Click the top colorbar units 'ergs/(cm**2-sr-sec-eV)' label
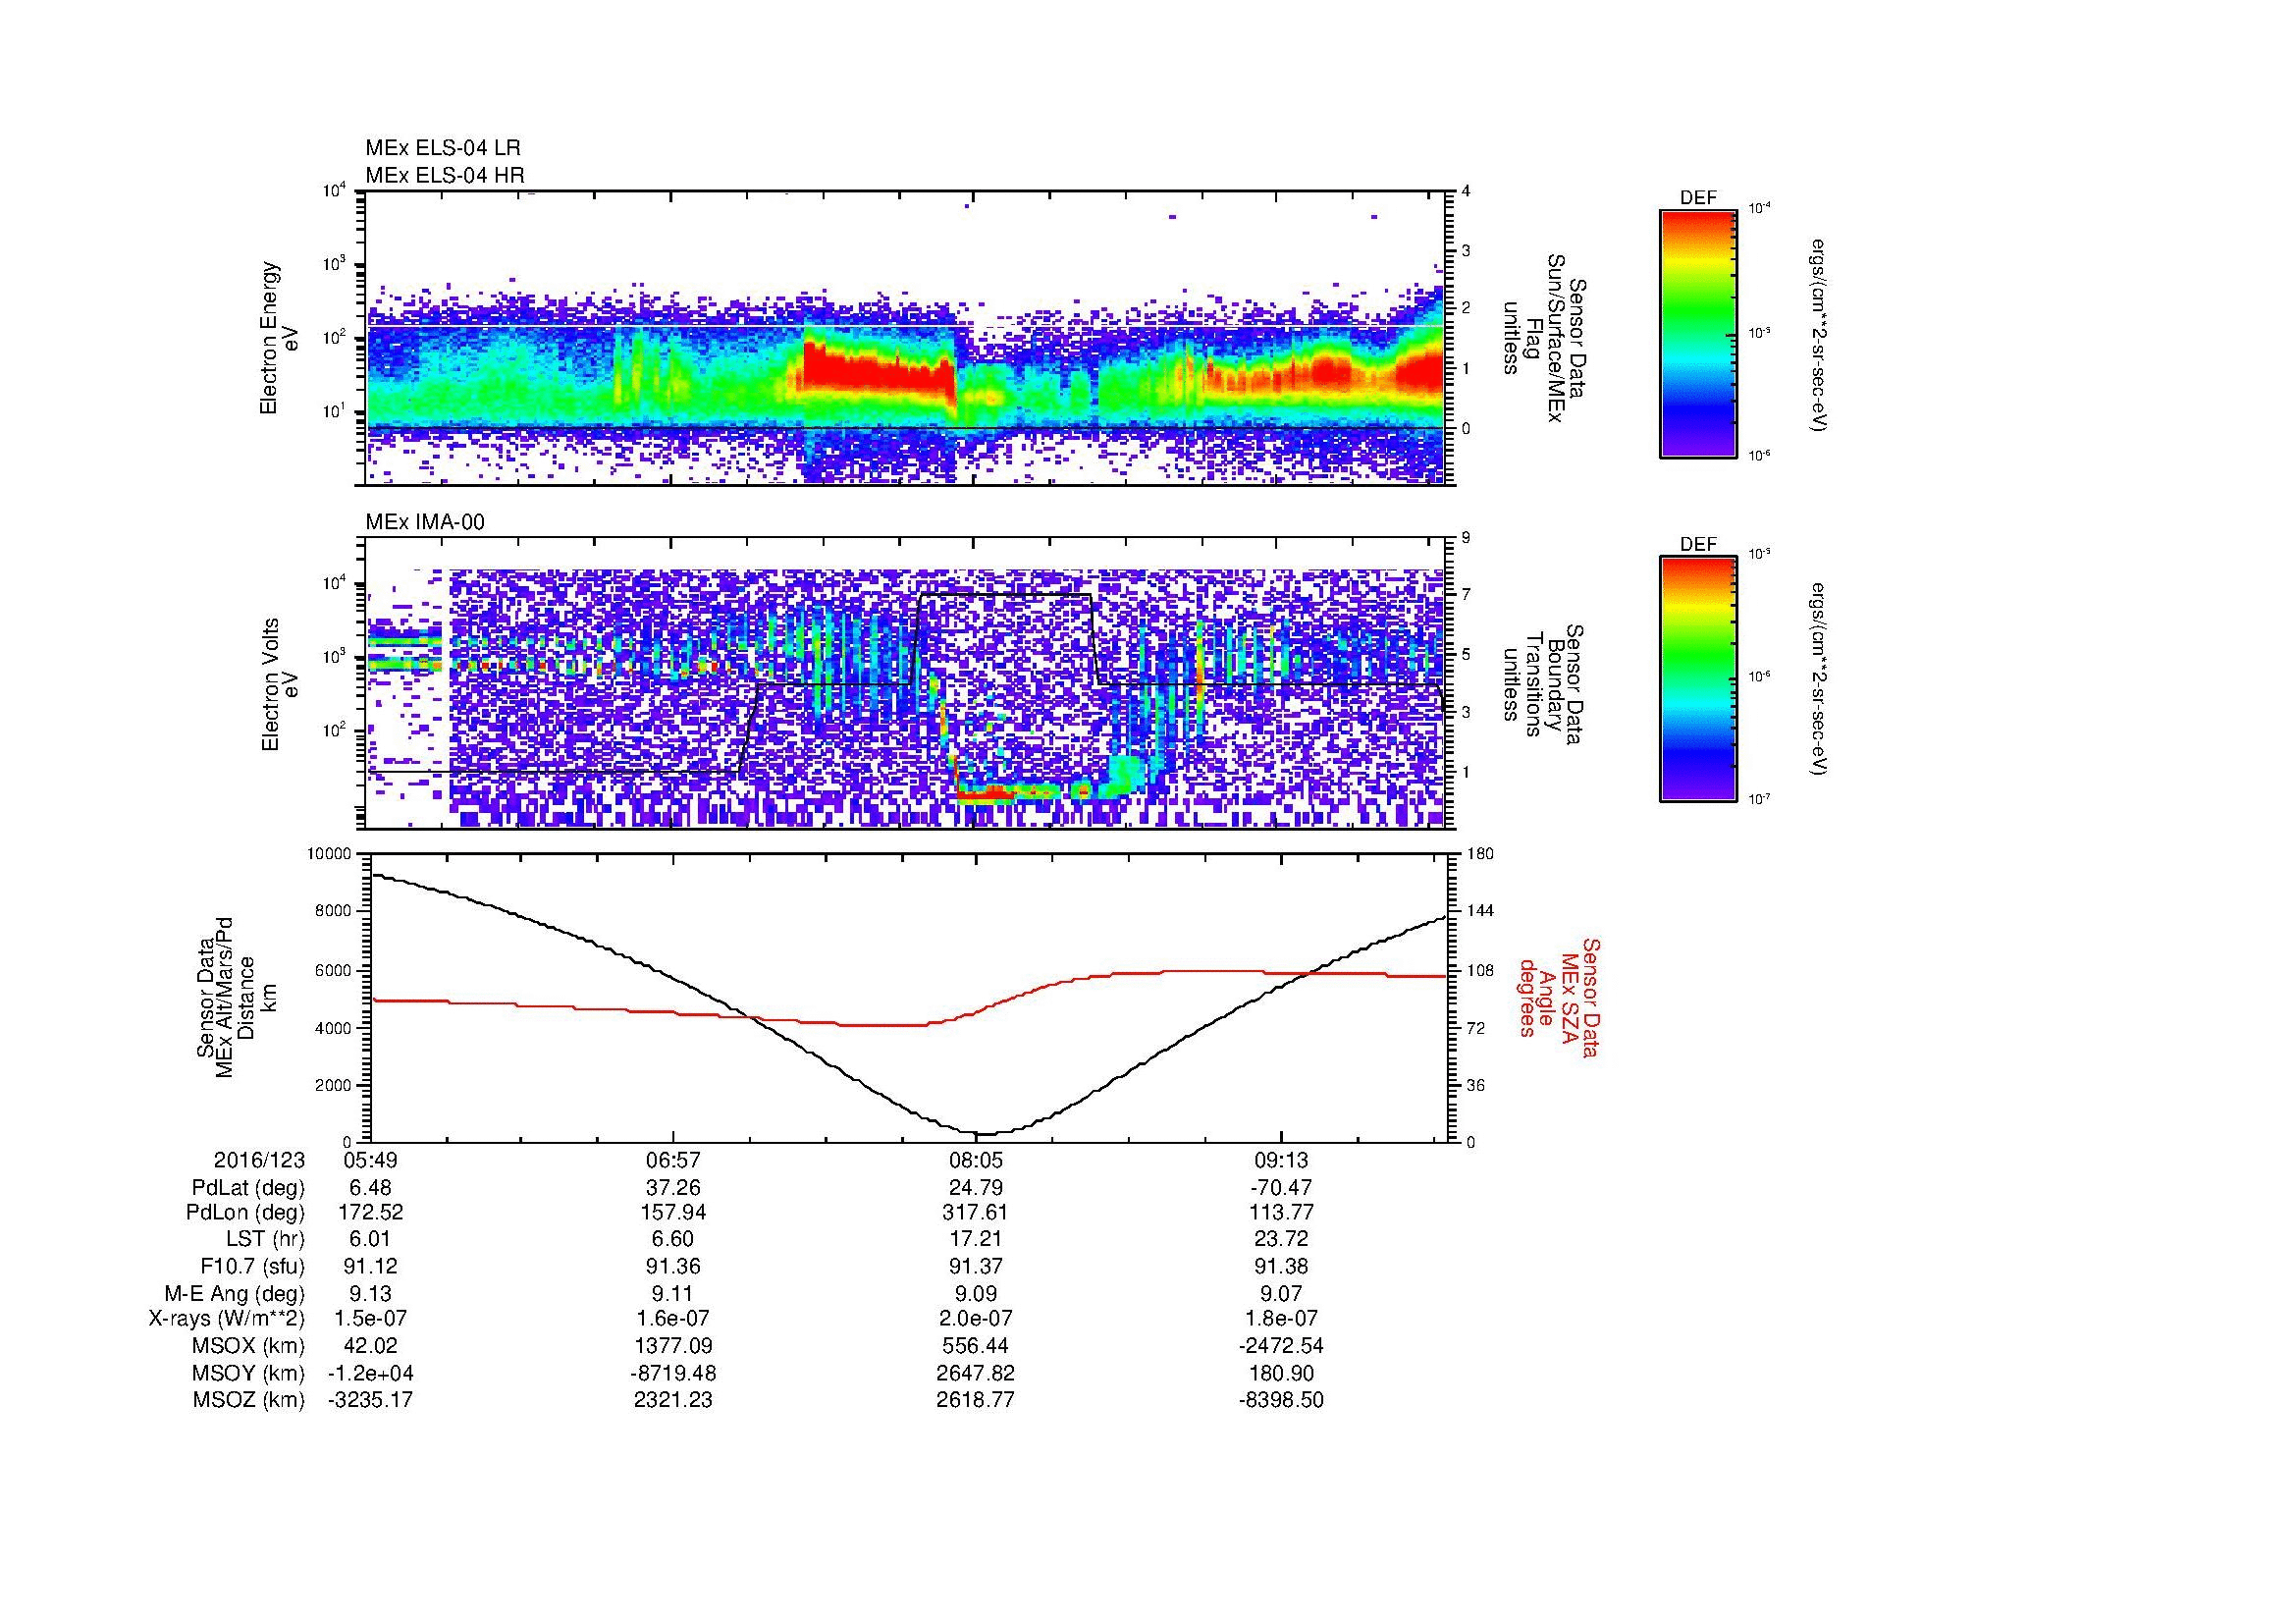The width and height of the screenshot is (2296, 1623). (x=1818, y=334)
